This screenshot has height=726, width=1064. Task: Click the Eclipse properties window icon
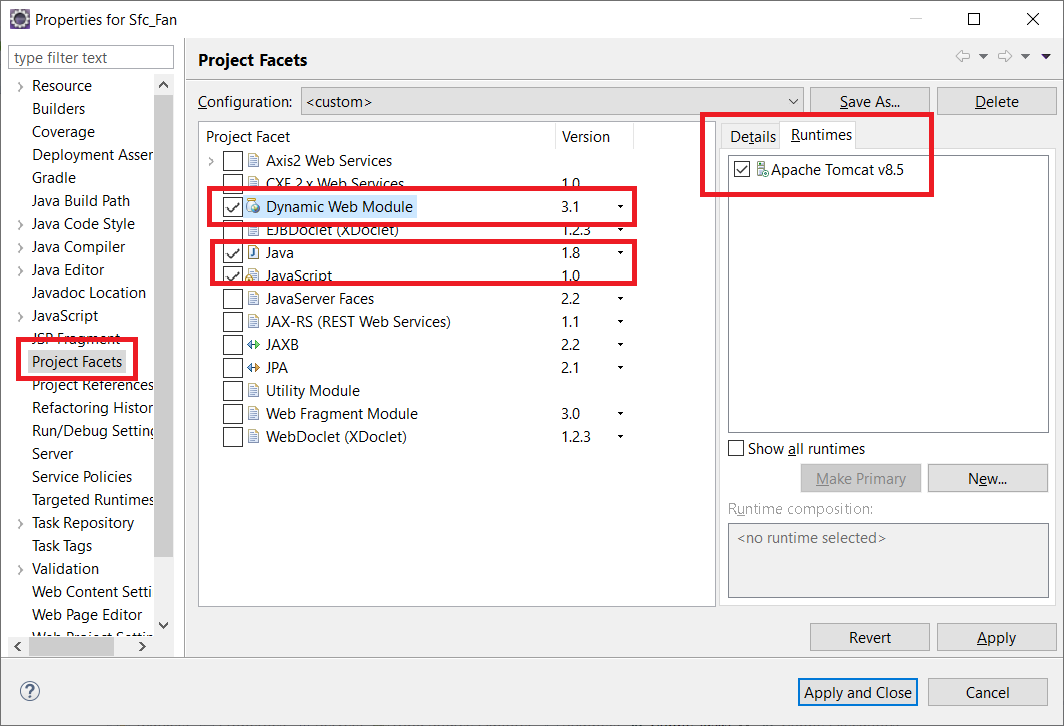[x=20, y=19]
